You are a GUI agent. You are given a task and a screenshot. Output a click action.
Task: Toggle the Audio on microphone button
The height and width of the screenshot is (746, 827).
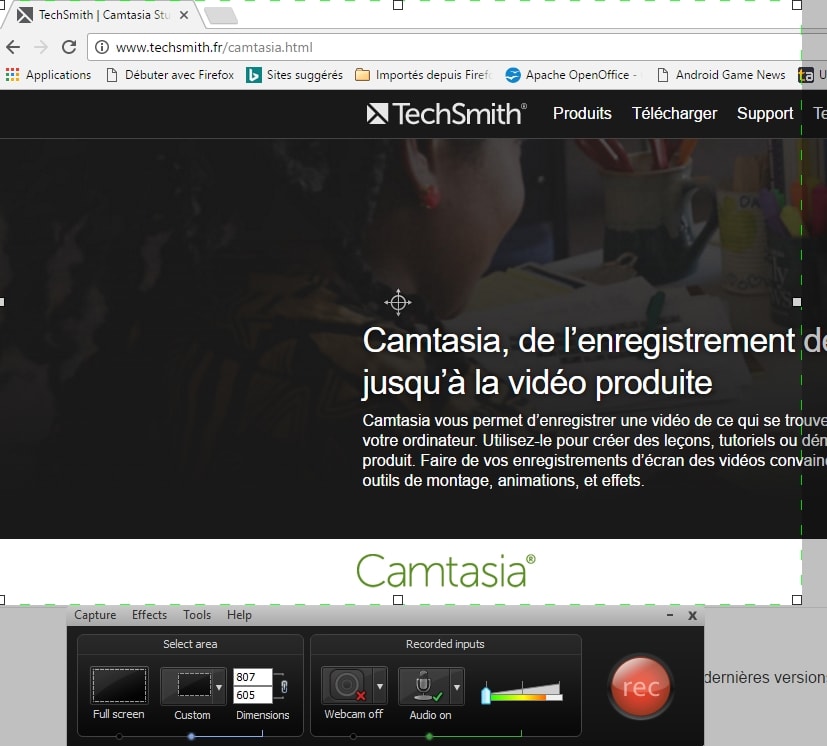click(x=424, y=686)
